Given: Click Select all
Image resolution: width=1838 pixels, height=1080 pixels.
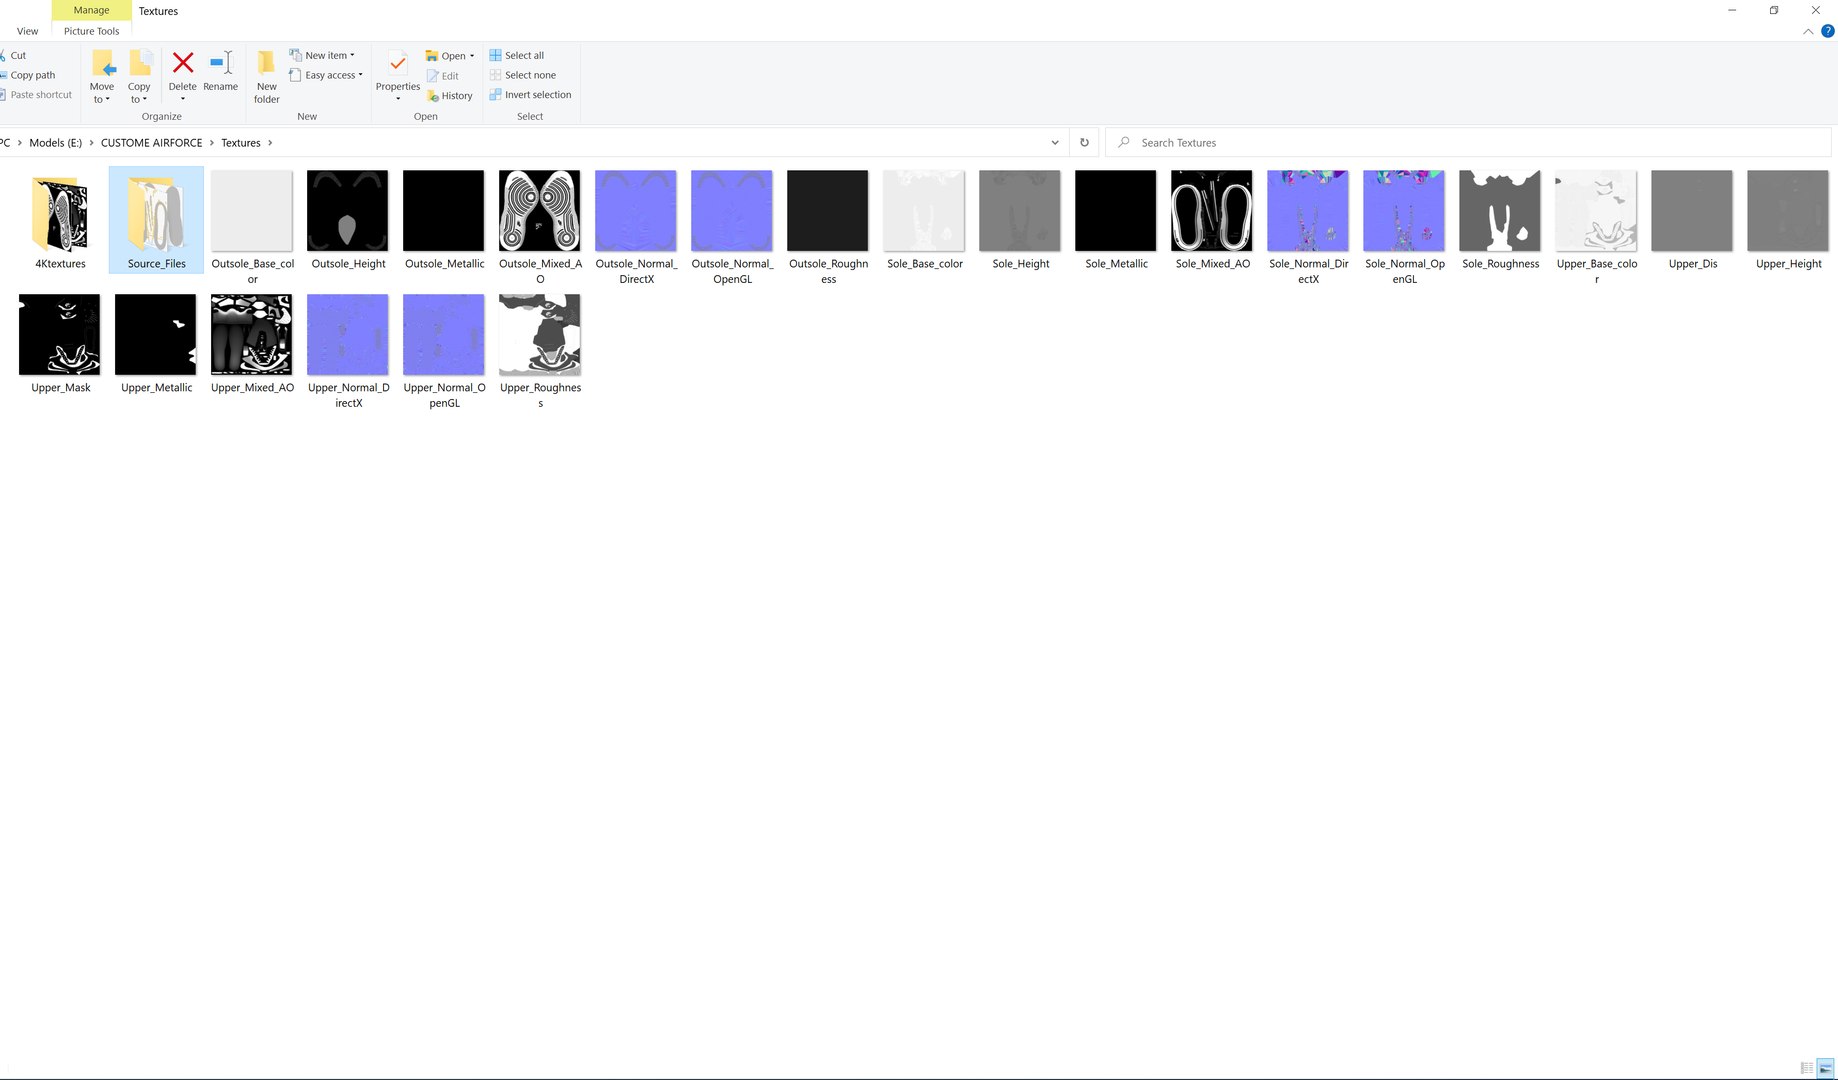Looking at the screenshot, I should click(x=517, y=56).
